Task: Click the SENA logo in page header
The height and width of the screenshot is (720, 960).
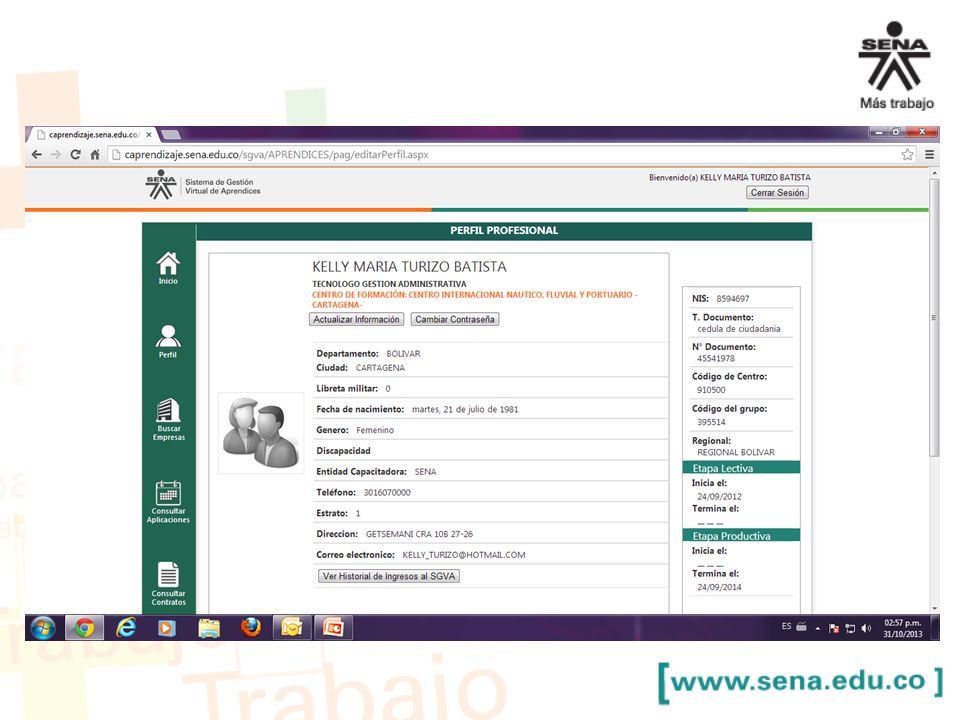Action: point(160,184)
